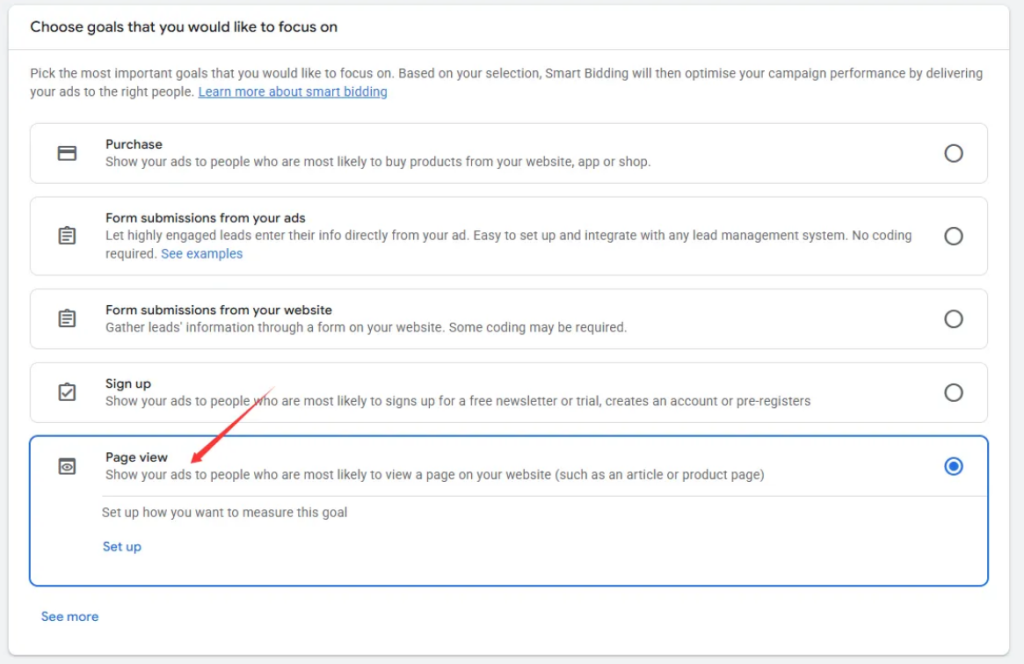Click the checkmark clipboard icon beside Sign up
The image size is (1024, 664).
[x=67, y=392]
